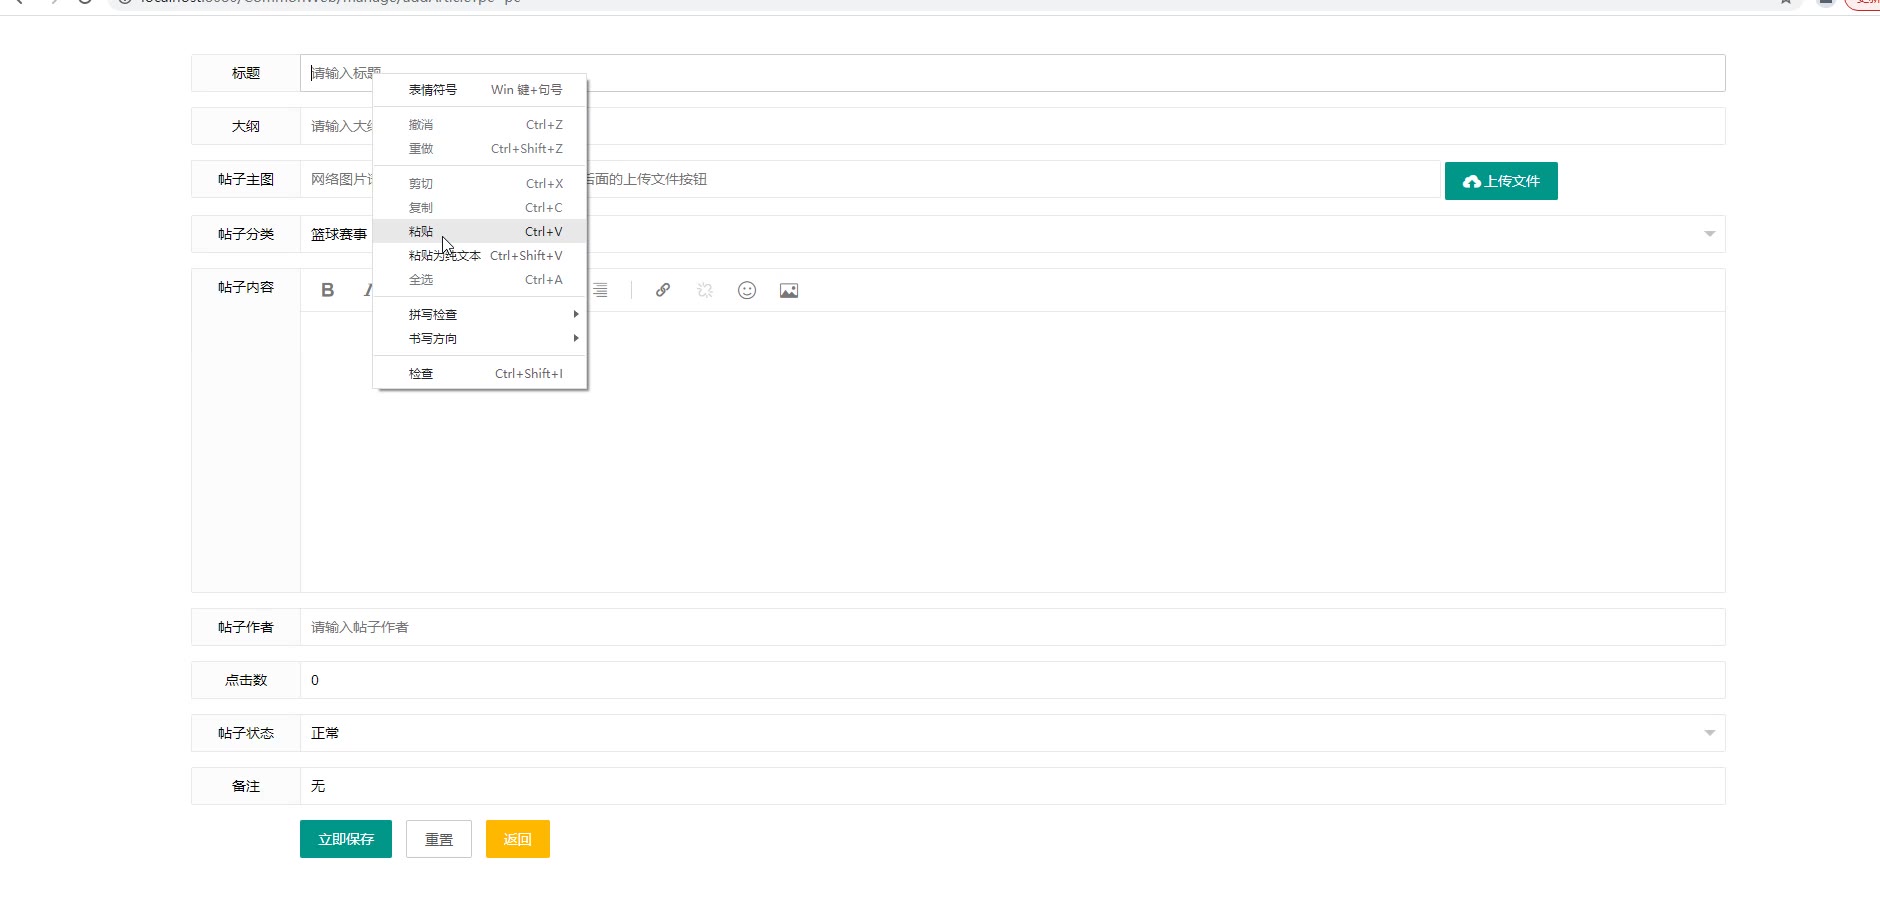Click the 帖子状态 label
The height and width of the screenshot is (924, 1880).
pyautogui.click(x=246, y=733)
